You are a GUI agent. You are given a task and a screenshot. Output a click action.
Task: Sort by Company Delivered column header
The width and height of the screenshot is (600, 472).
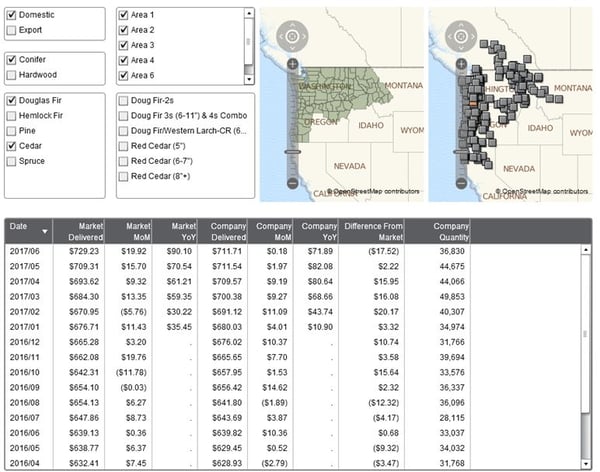[x=223, y=231]
